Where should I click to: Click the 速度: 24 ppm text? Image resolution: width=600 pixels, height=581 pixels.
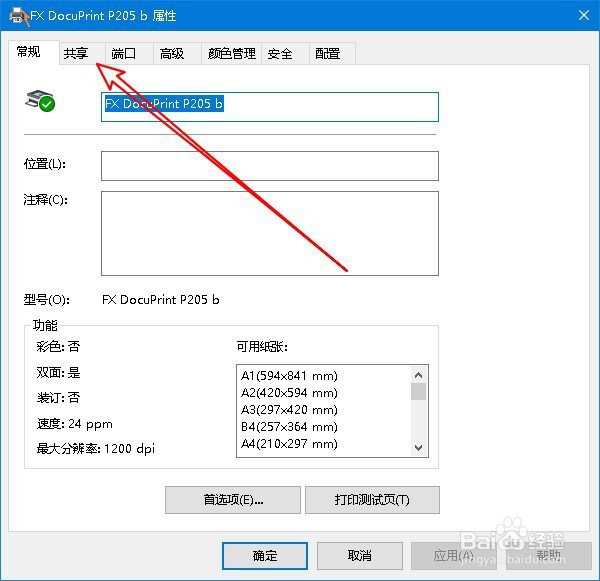pos(75,424)
